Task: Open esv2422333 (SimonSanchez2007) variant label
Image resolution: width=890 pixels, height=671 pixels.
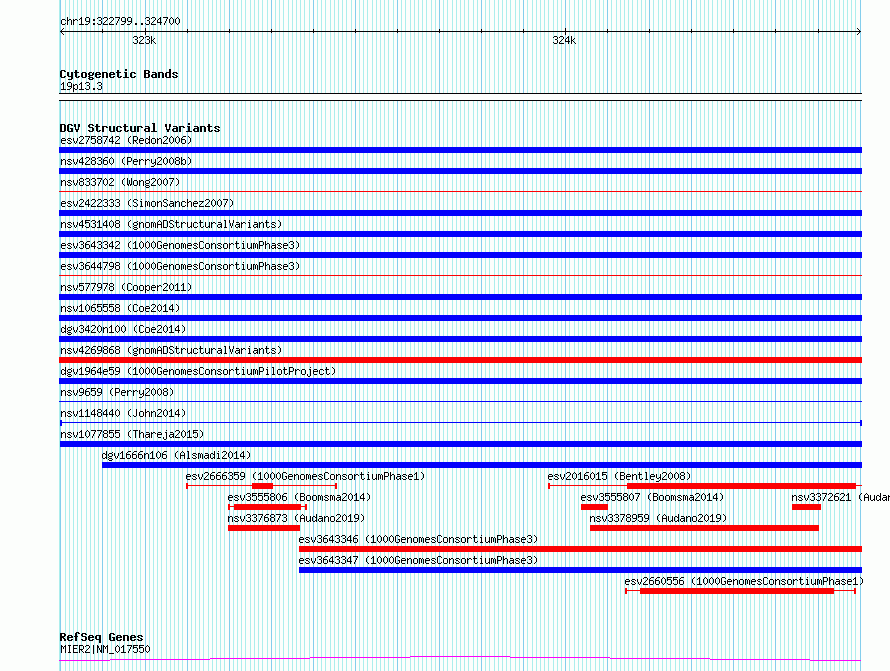Action: pyautogui.click(x=147, y=203)
